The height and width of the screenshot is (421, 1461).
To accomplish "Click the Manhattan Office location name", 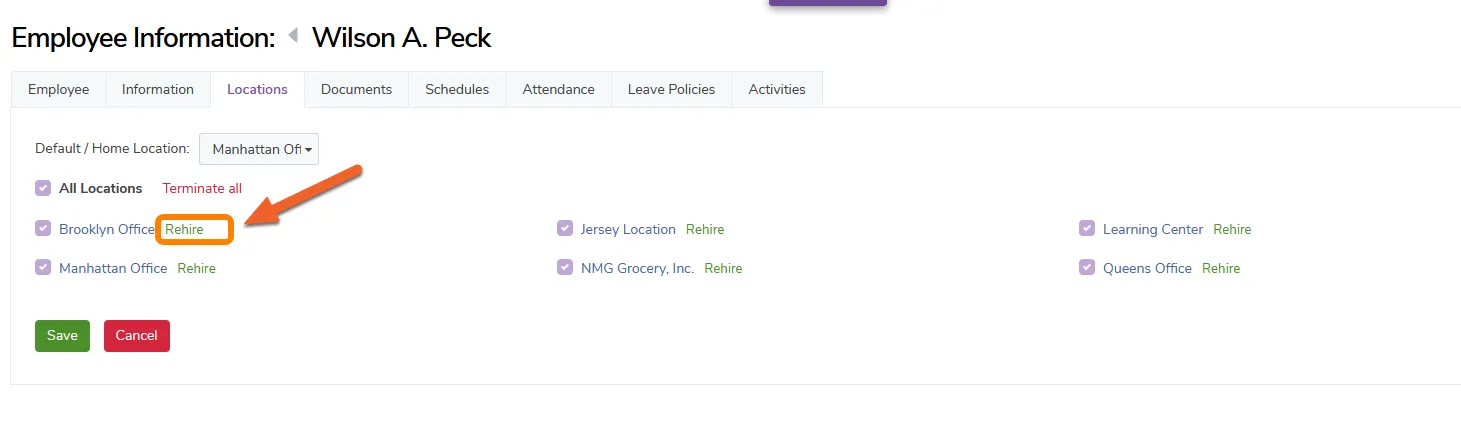I will [x=113, y=268].
